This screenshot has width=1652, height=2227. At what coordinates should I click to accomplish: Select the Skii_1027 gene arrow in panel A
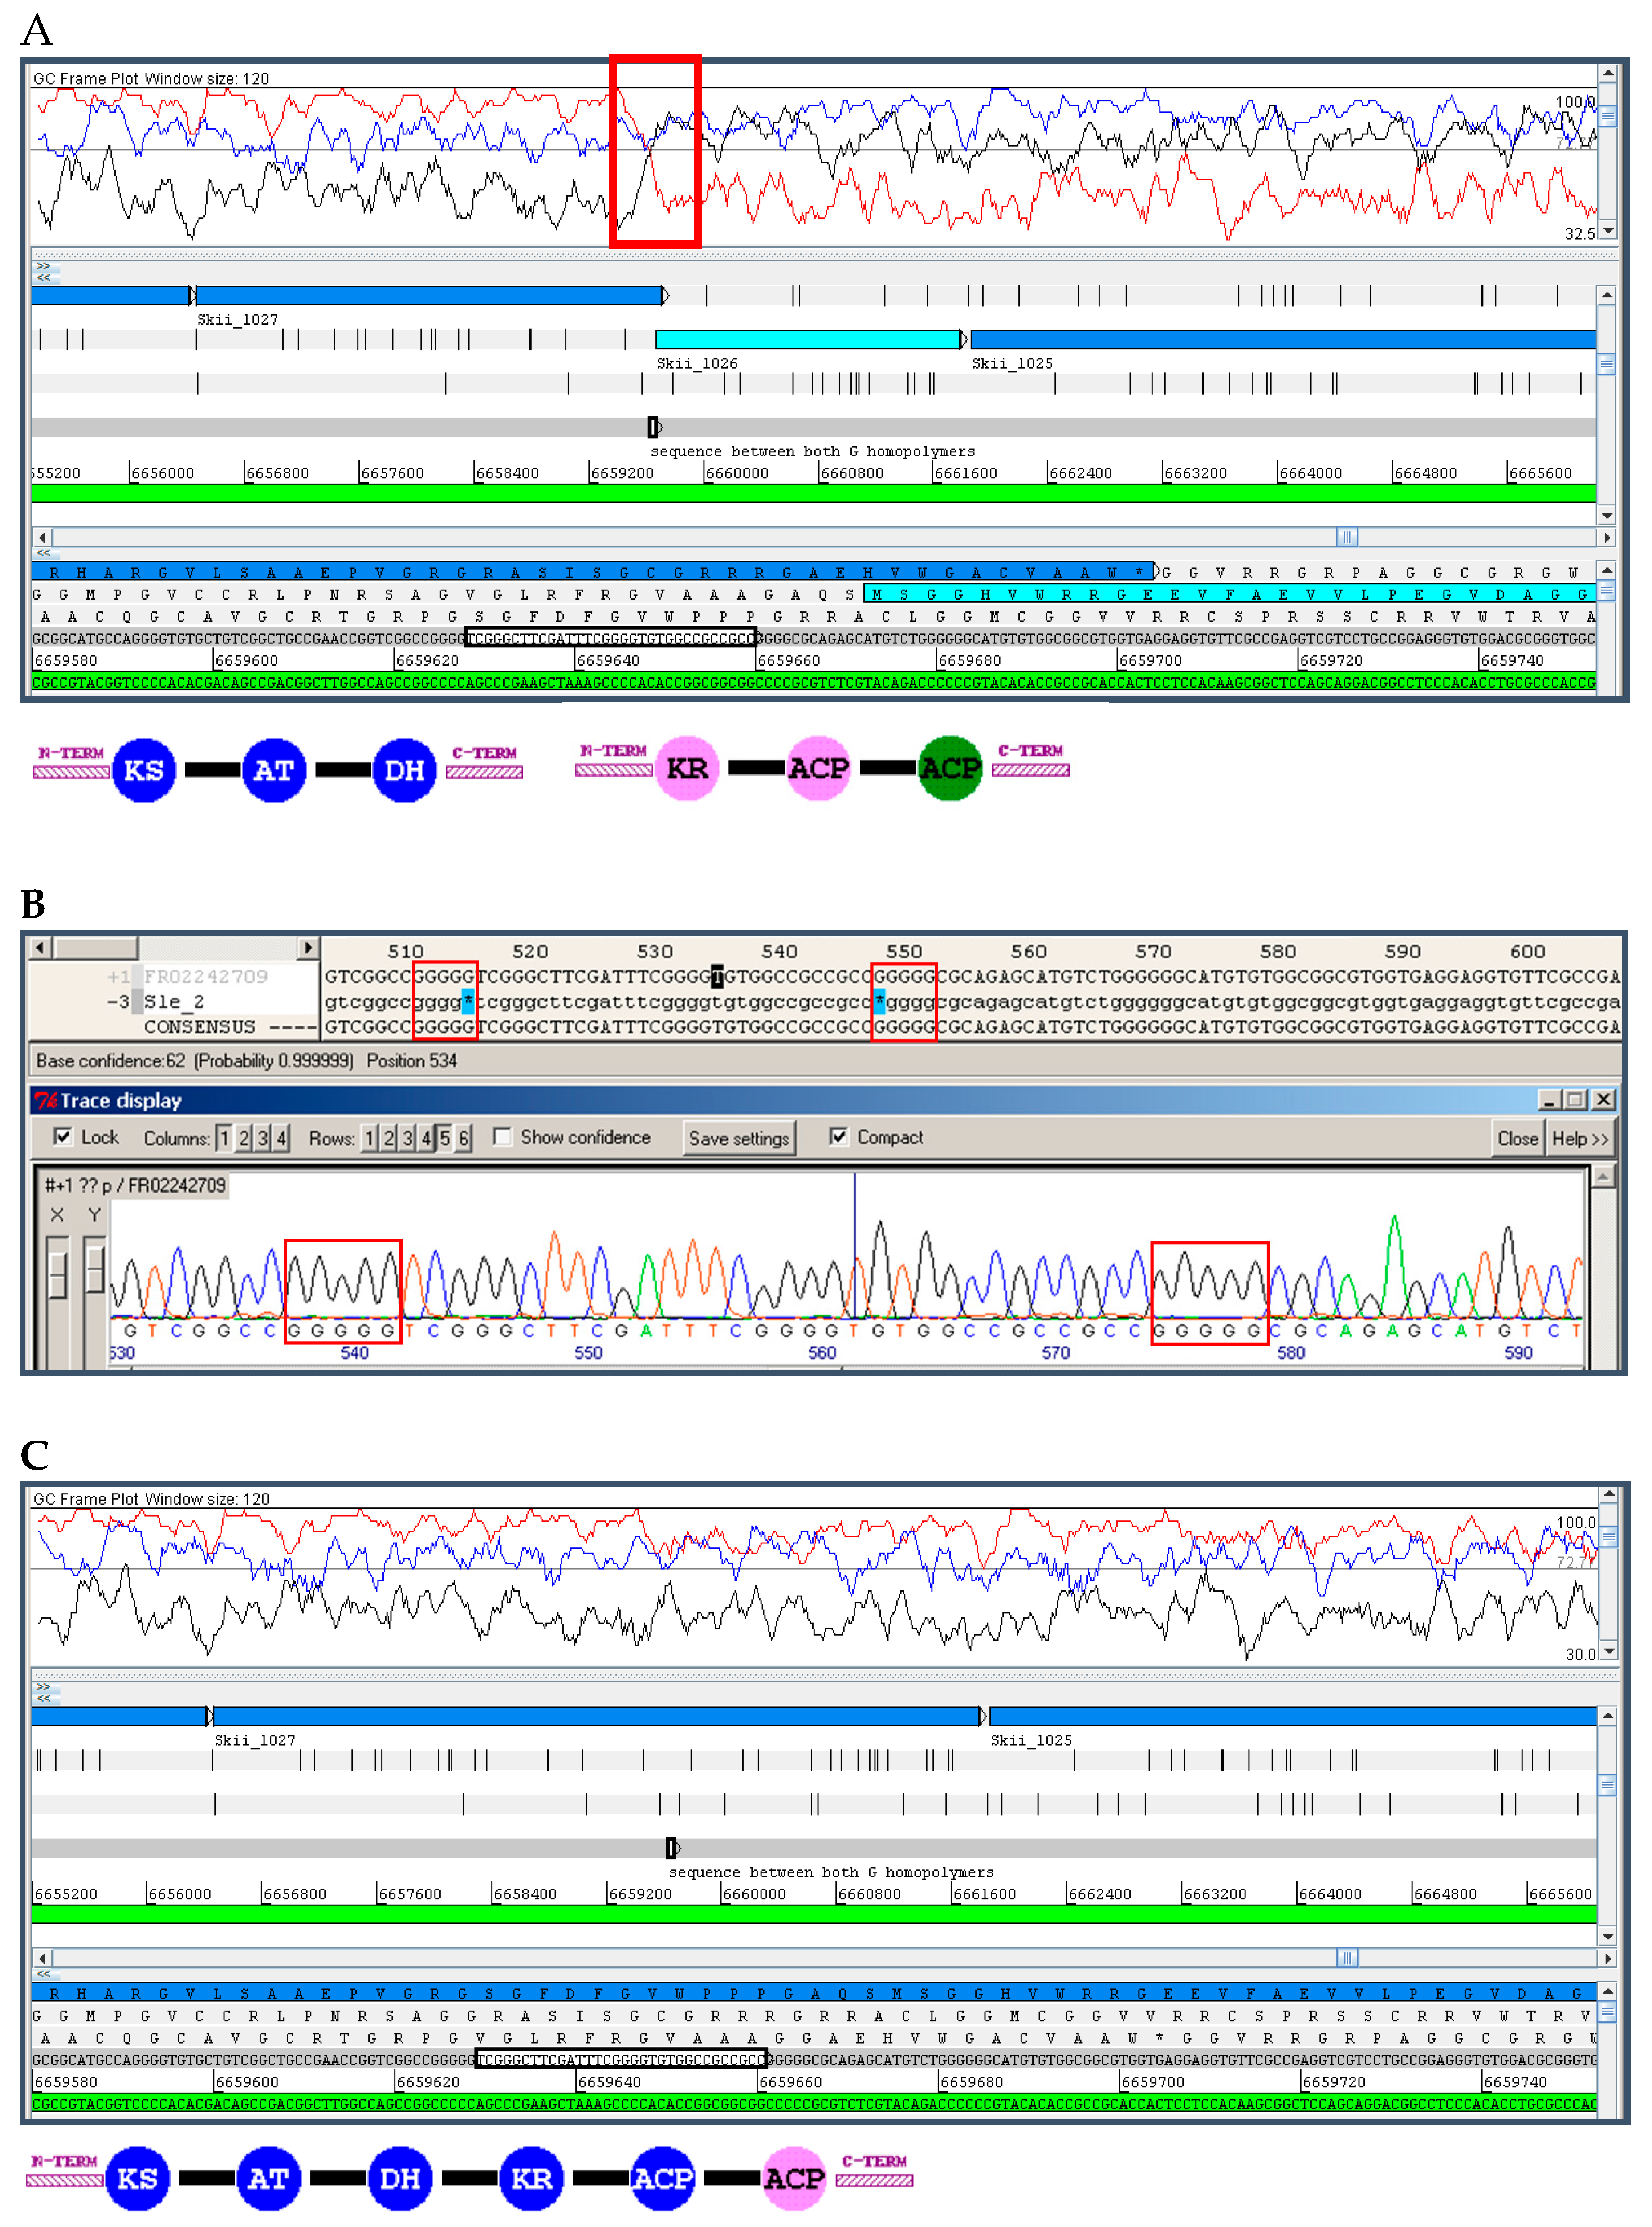coord(430,295)
